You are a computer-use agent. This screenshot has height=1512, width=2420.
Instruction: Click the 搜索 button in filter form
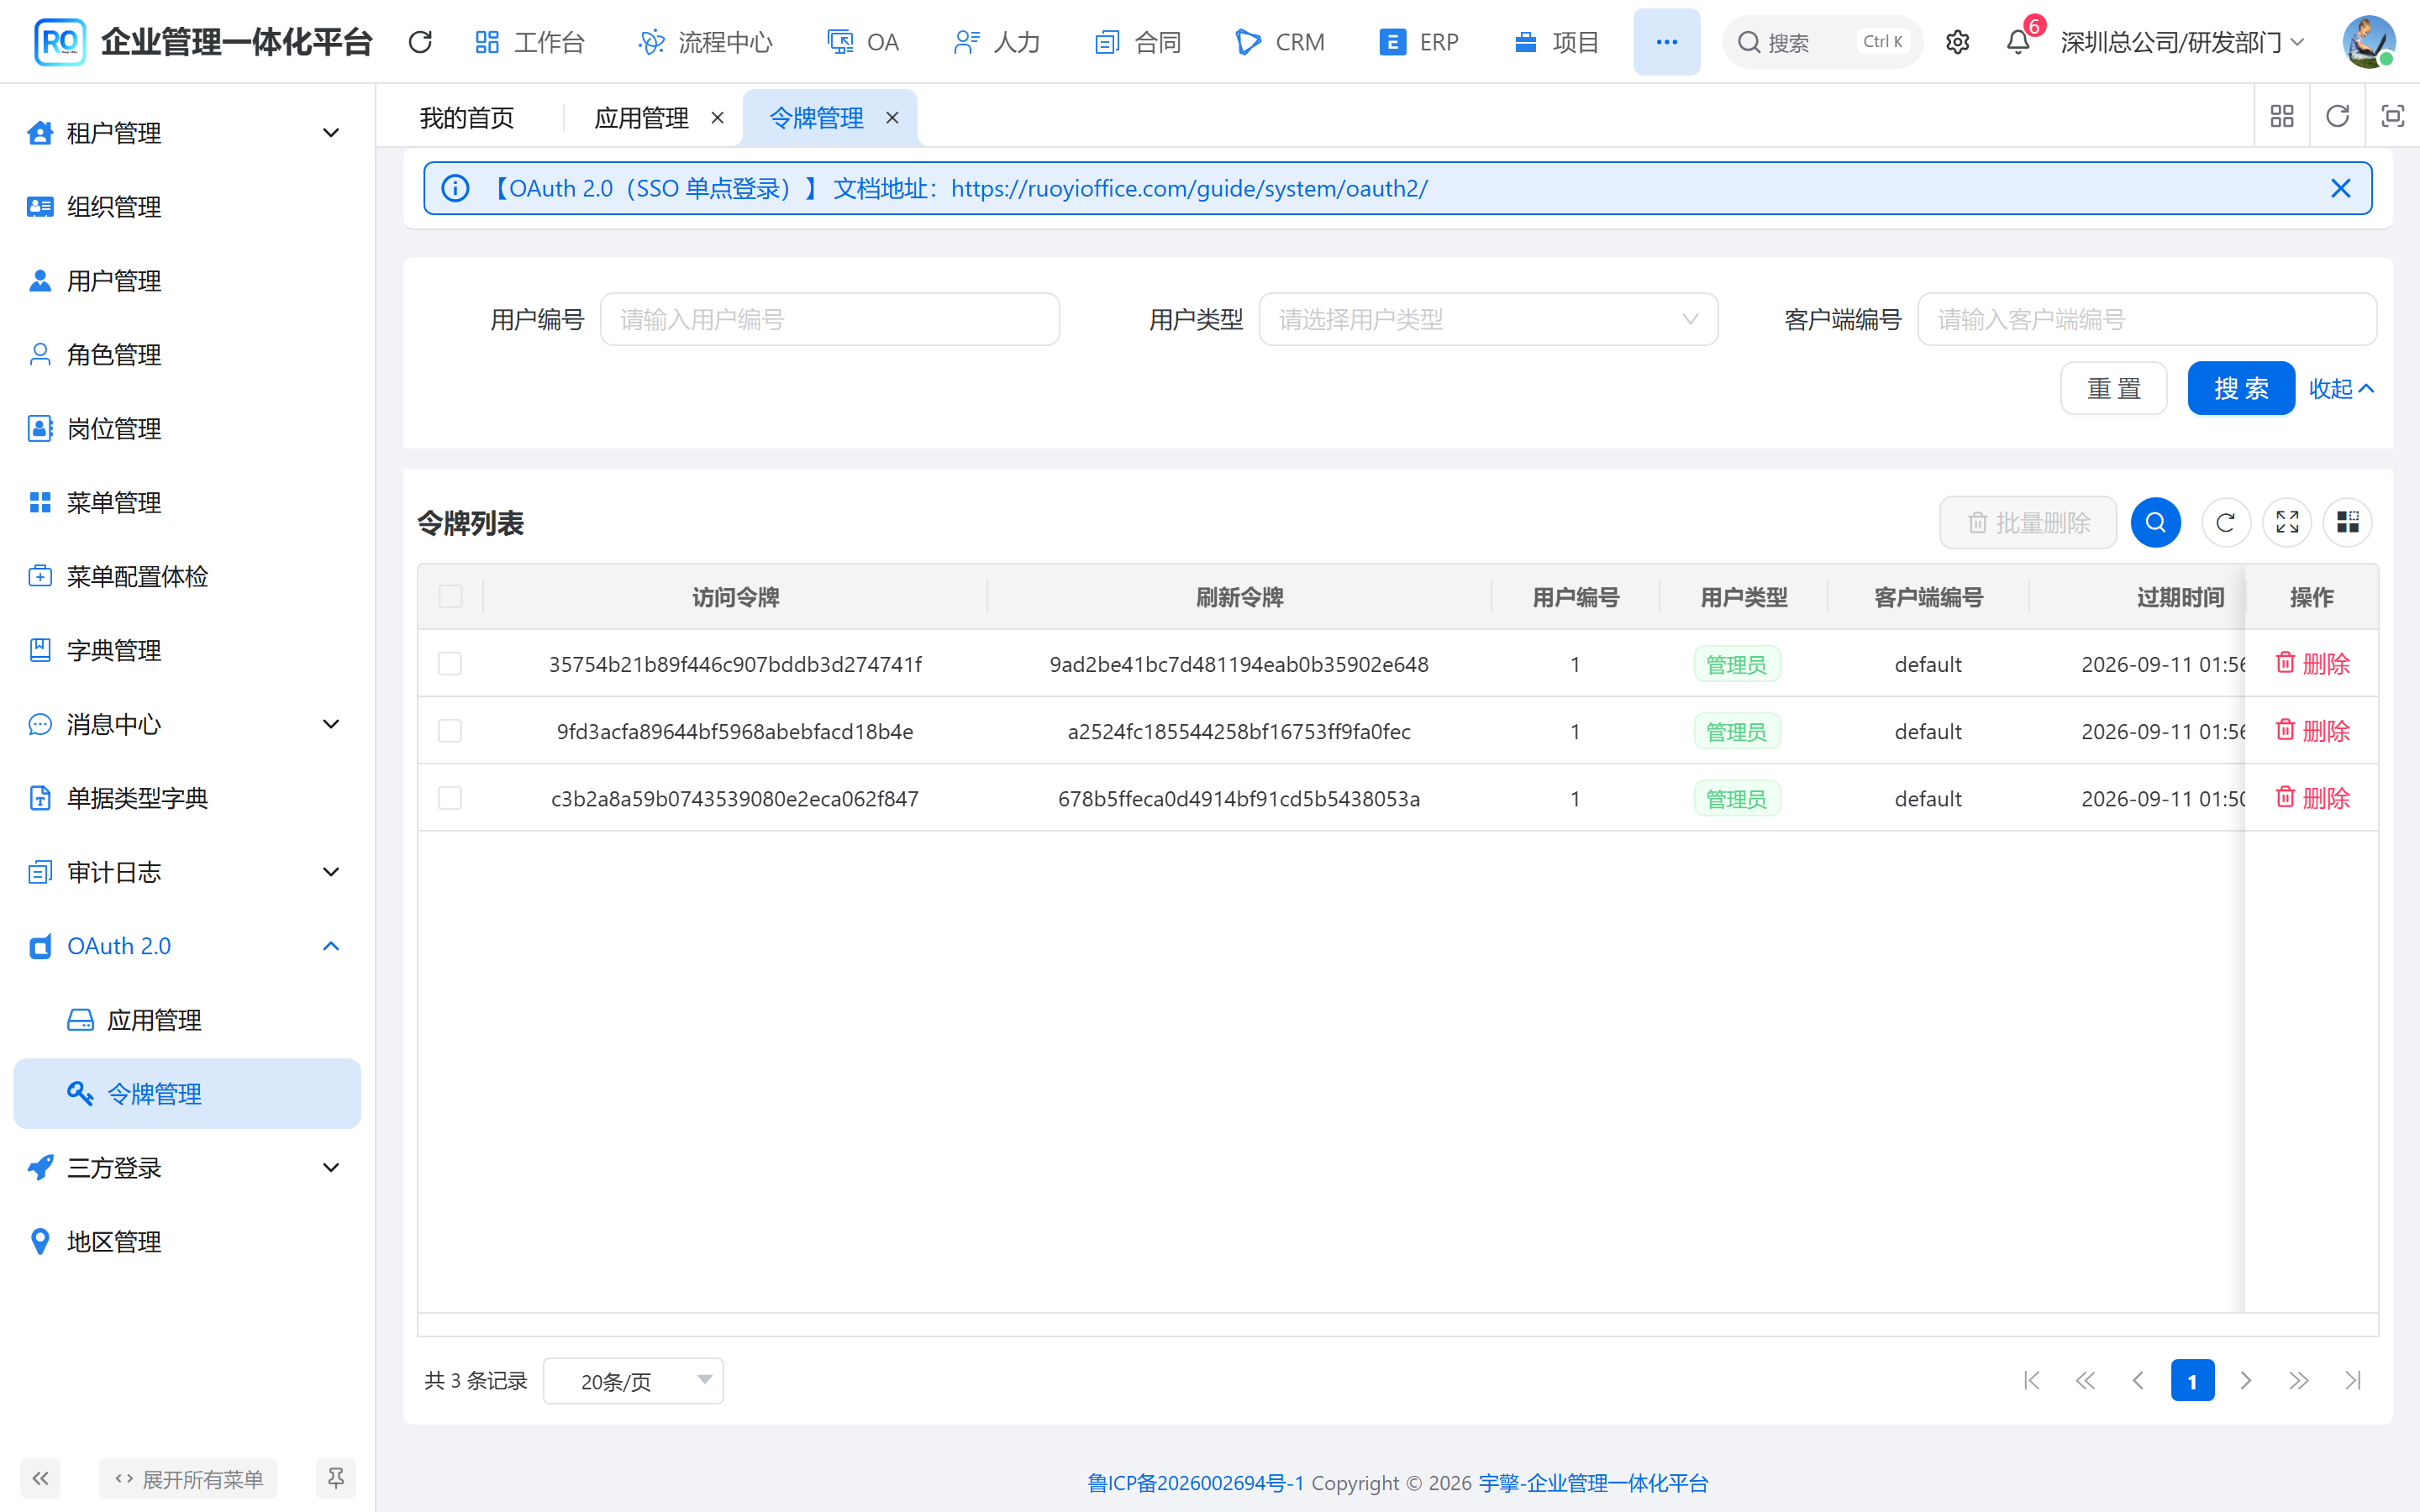2240,388
